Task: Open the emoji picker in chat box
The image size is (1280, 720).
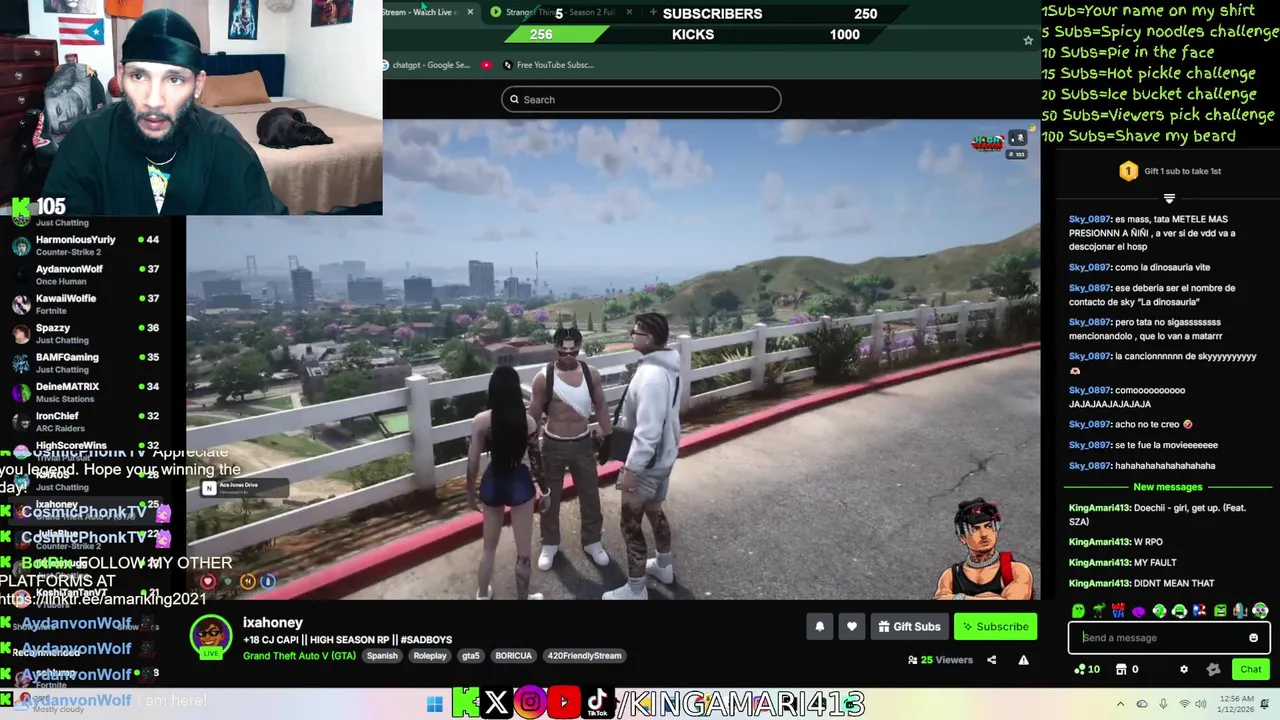Action: click(x=1253, y=638)
